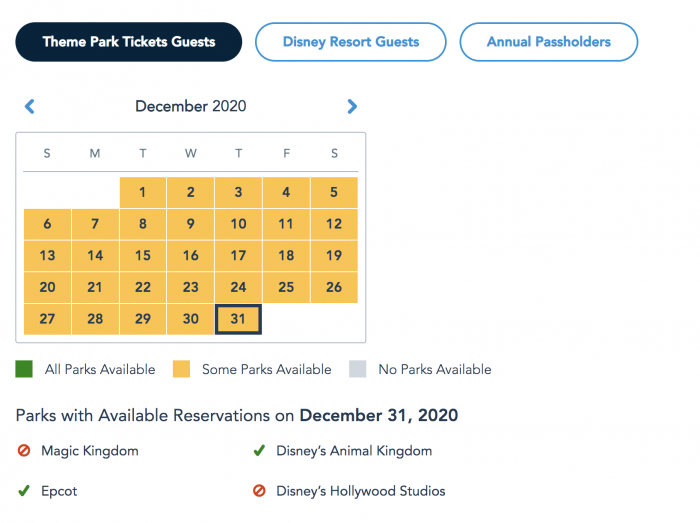Go to previous month arrow

[x=30, y=106]
